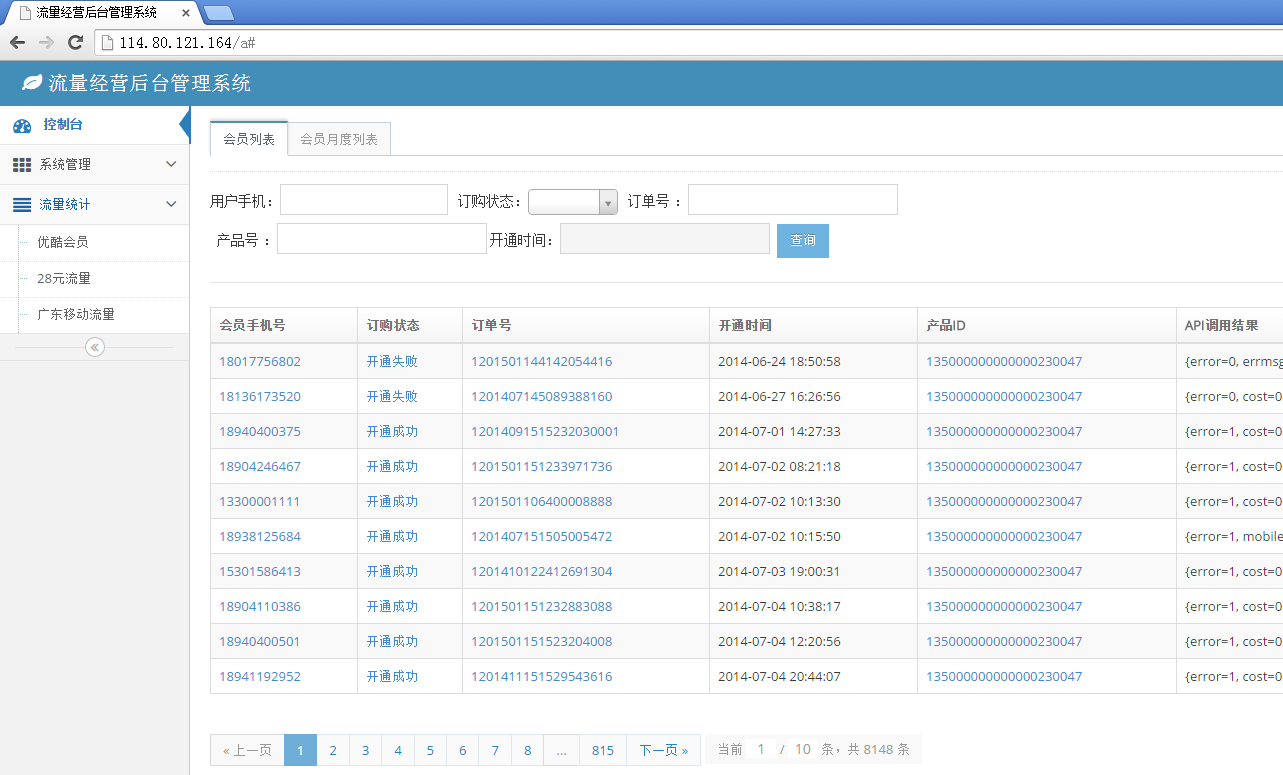Open 广东移动流量 submenu item
The width and height of the screenshot is (1283, 775).
(76, 314)
